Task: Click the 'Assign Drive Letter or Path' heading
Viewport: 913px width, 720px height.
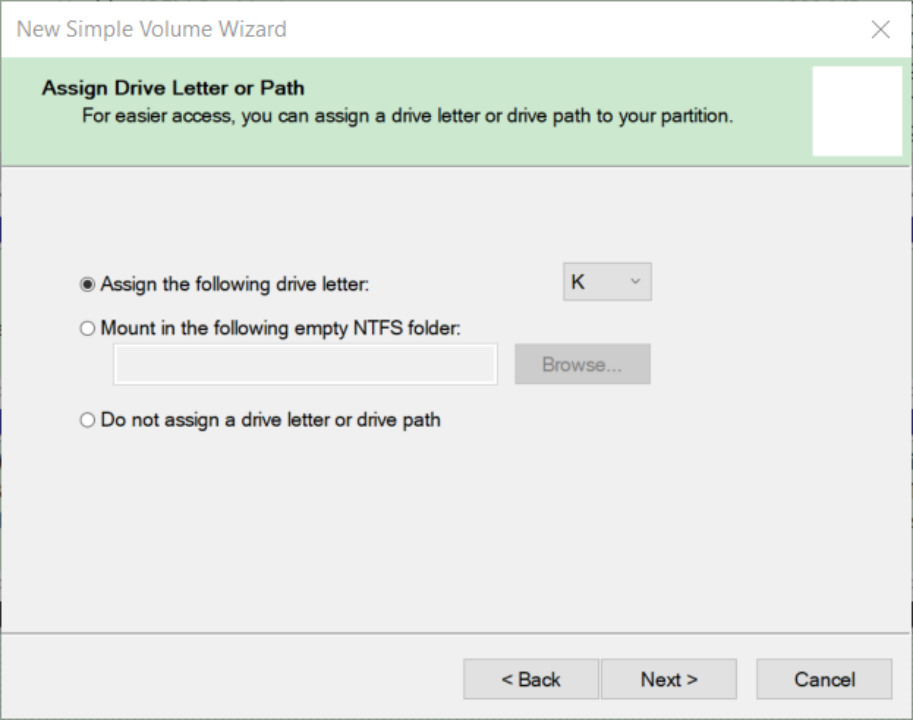Action: click(173, 88)
